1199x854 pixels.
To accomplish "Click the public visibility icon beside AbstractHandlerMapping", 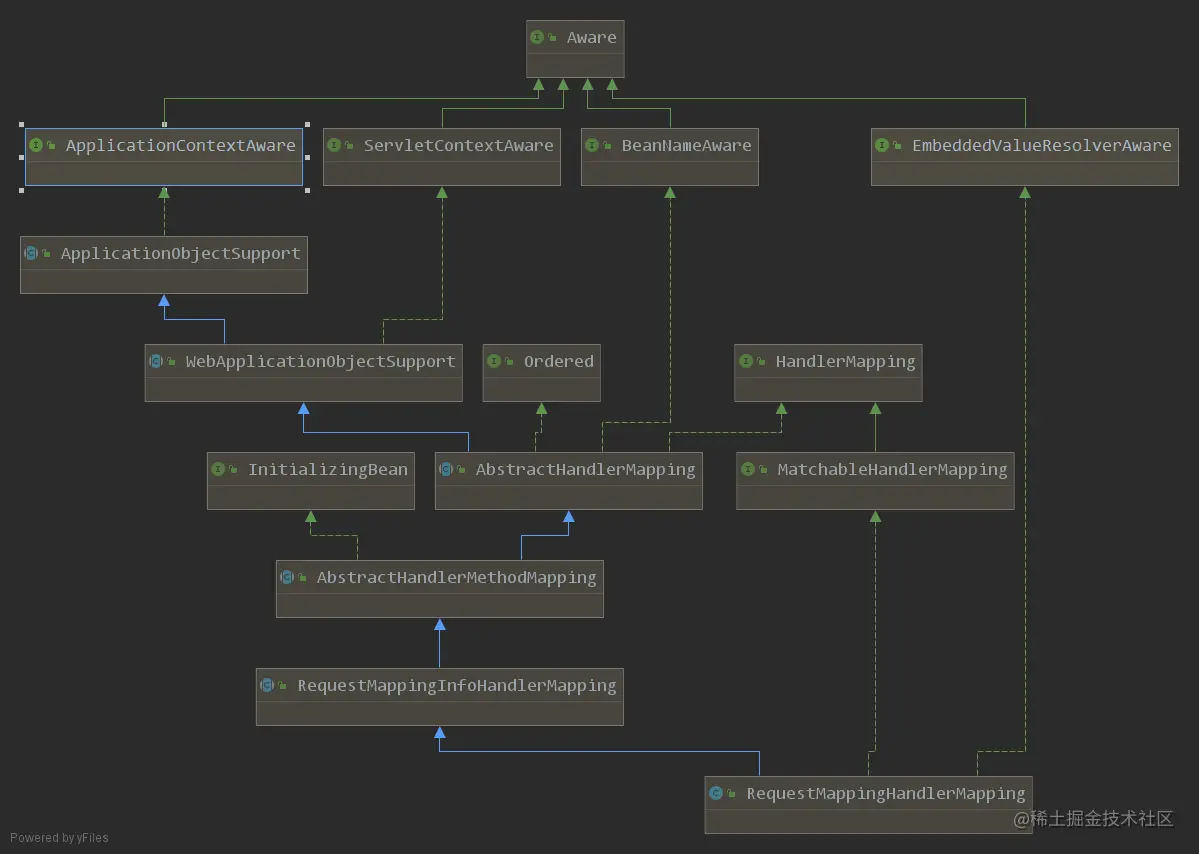I will coord(461,469).
